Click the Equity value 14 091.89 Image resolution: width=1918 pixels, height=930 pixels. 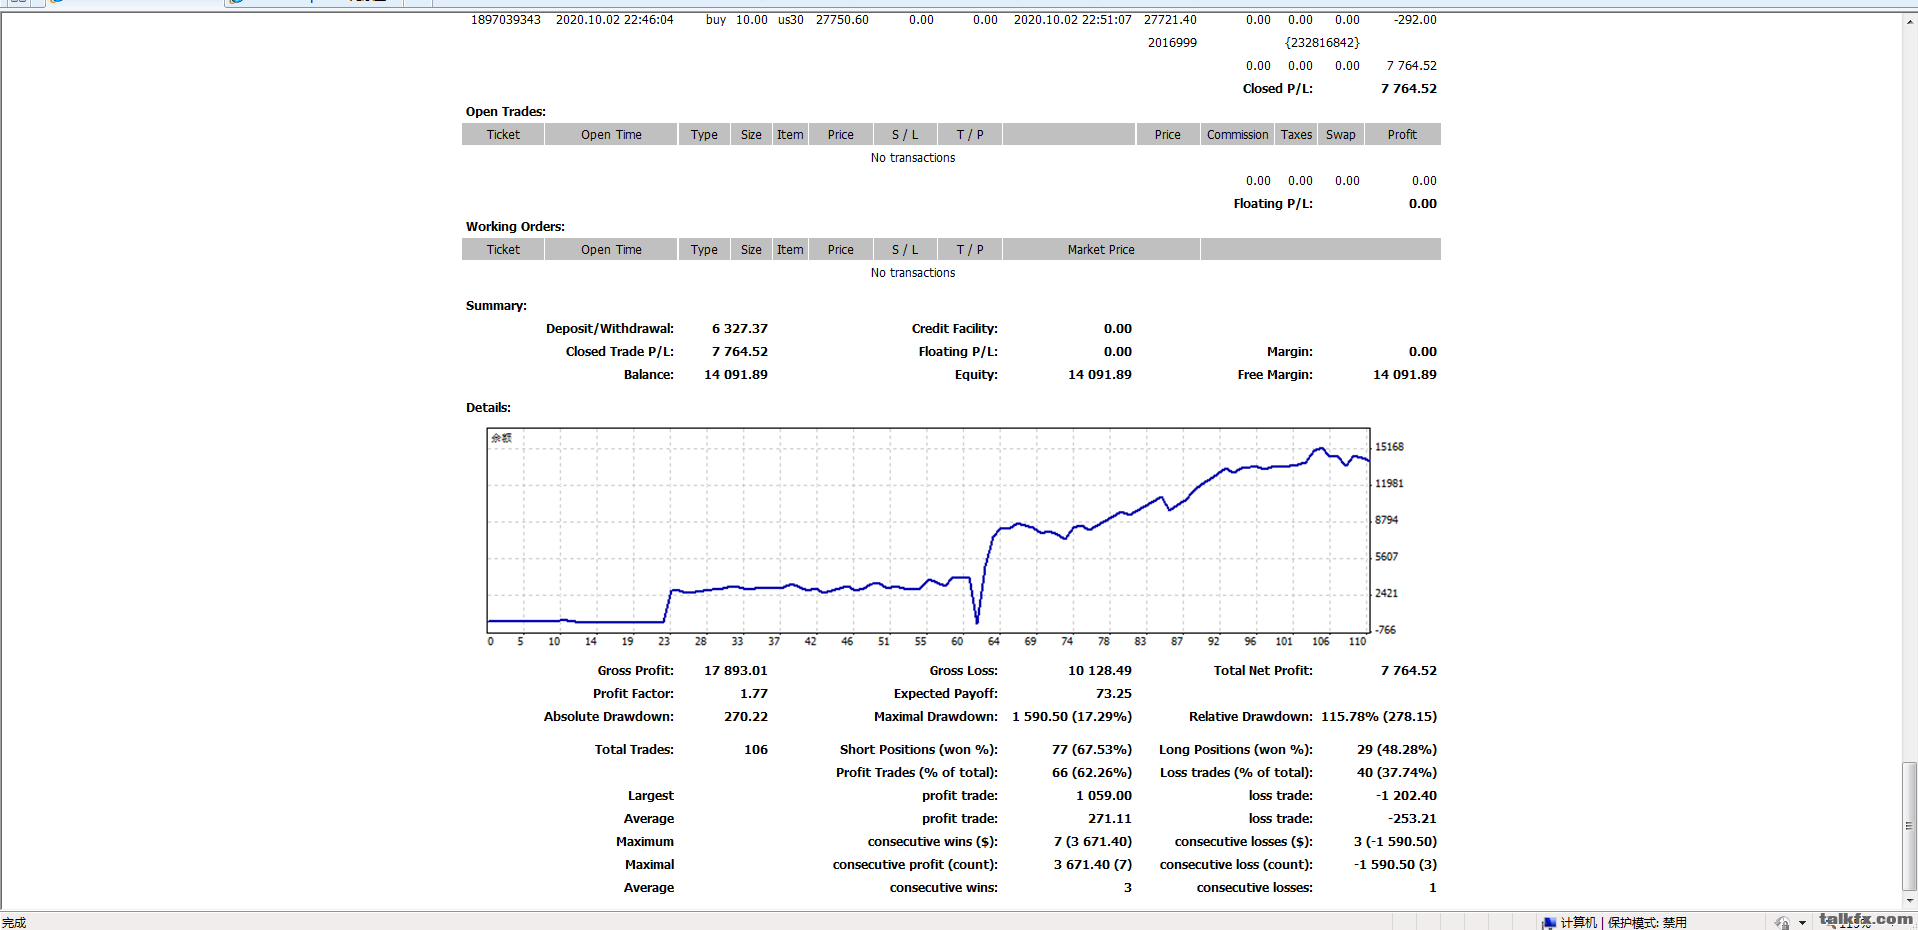point(1100,375)
